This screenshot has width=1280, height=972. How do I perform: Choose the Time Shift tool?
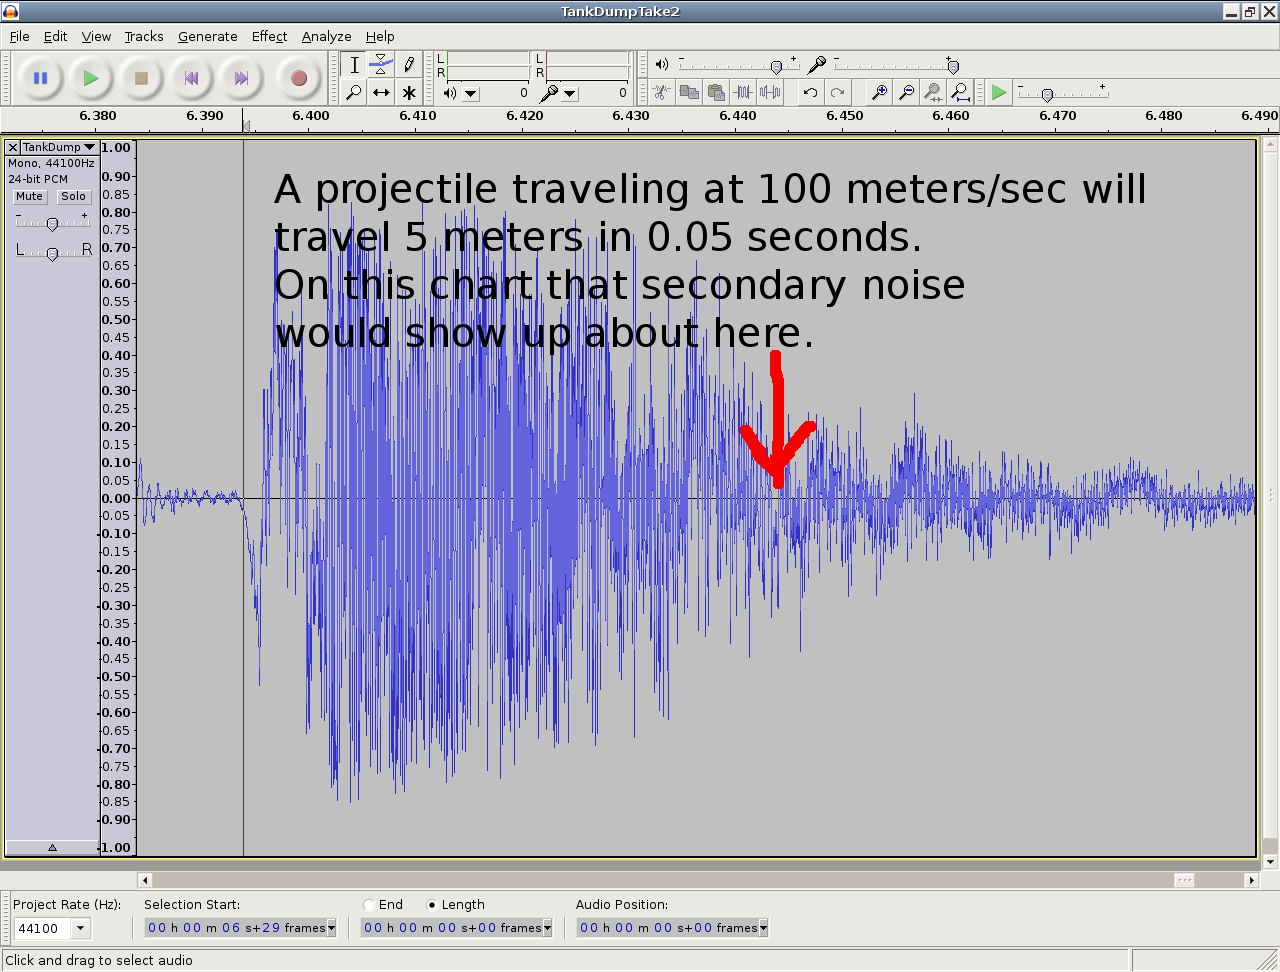[x=381, y=93]
